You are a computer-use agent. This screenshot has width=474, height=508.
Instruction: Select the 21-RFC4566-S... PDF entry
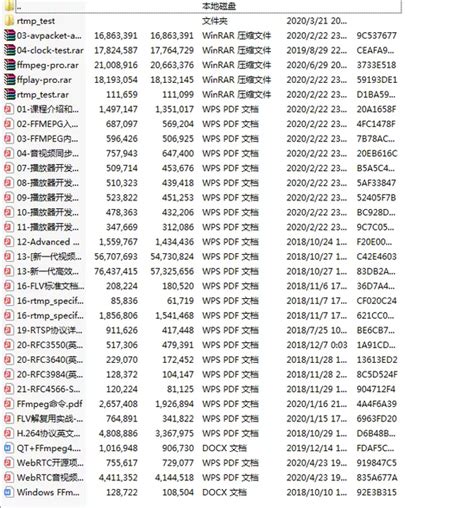tap(48, 389)
